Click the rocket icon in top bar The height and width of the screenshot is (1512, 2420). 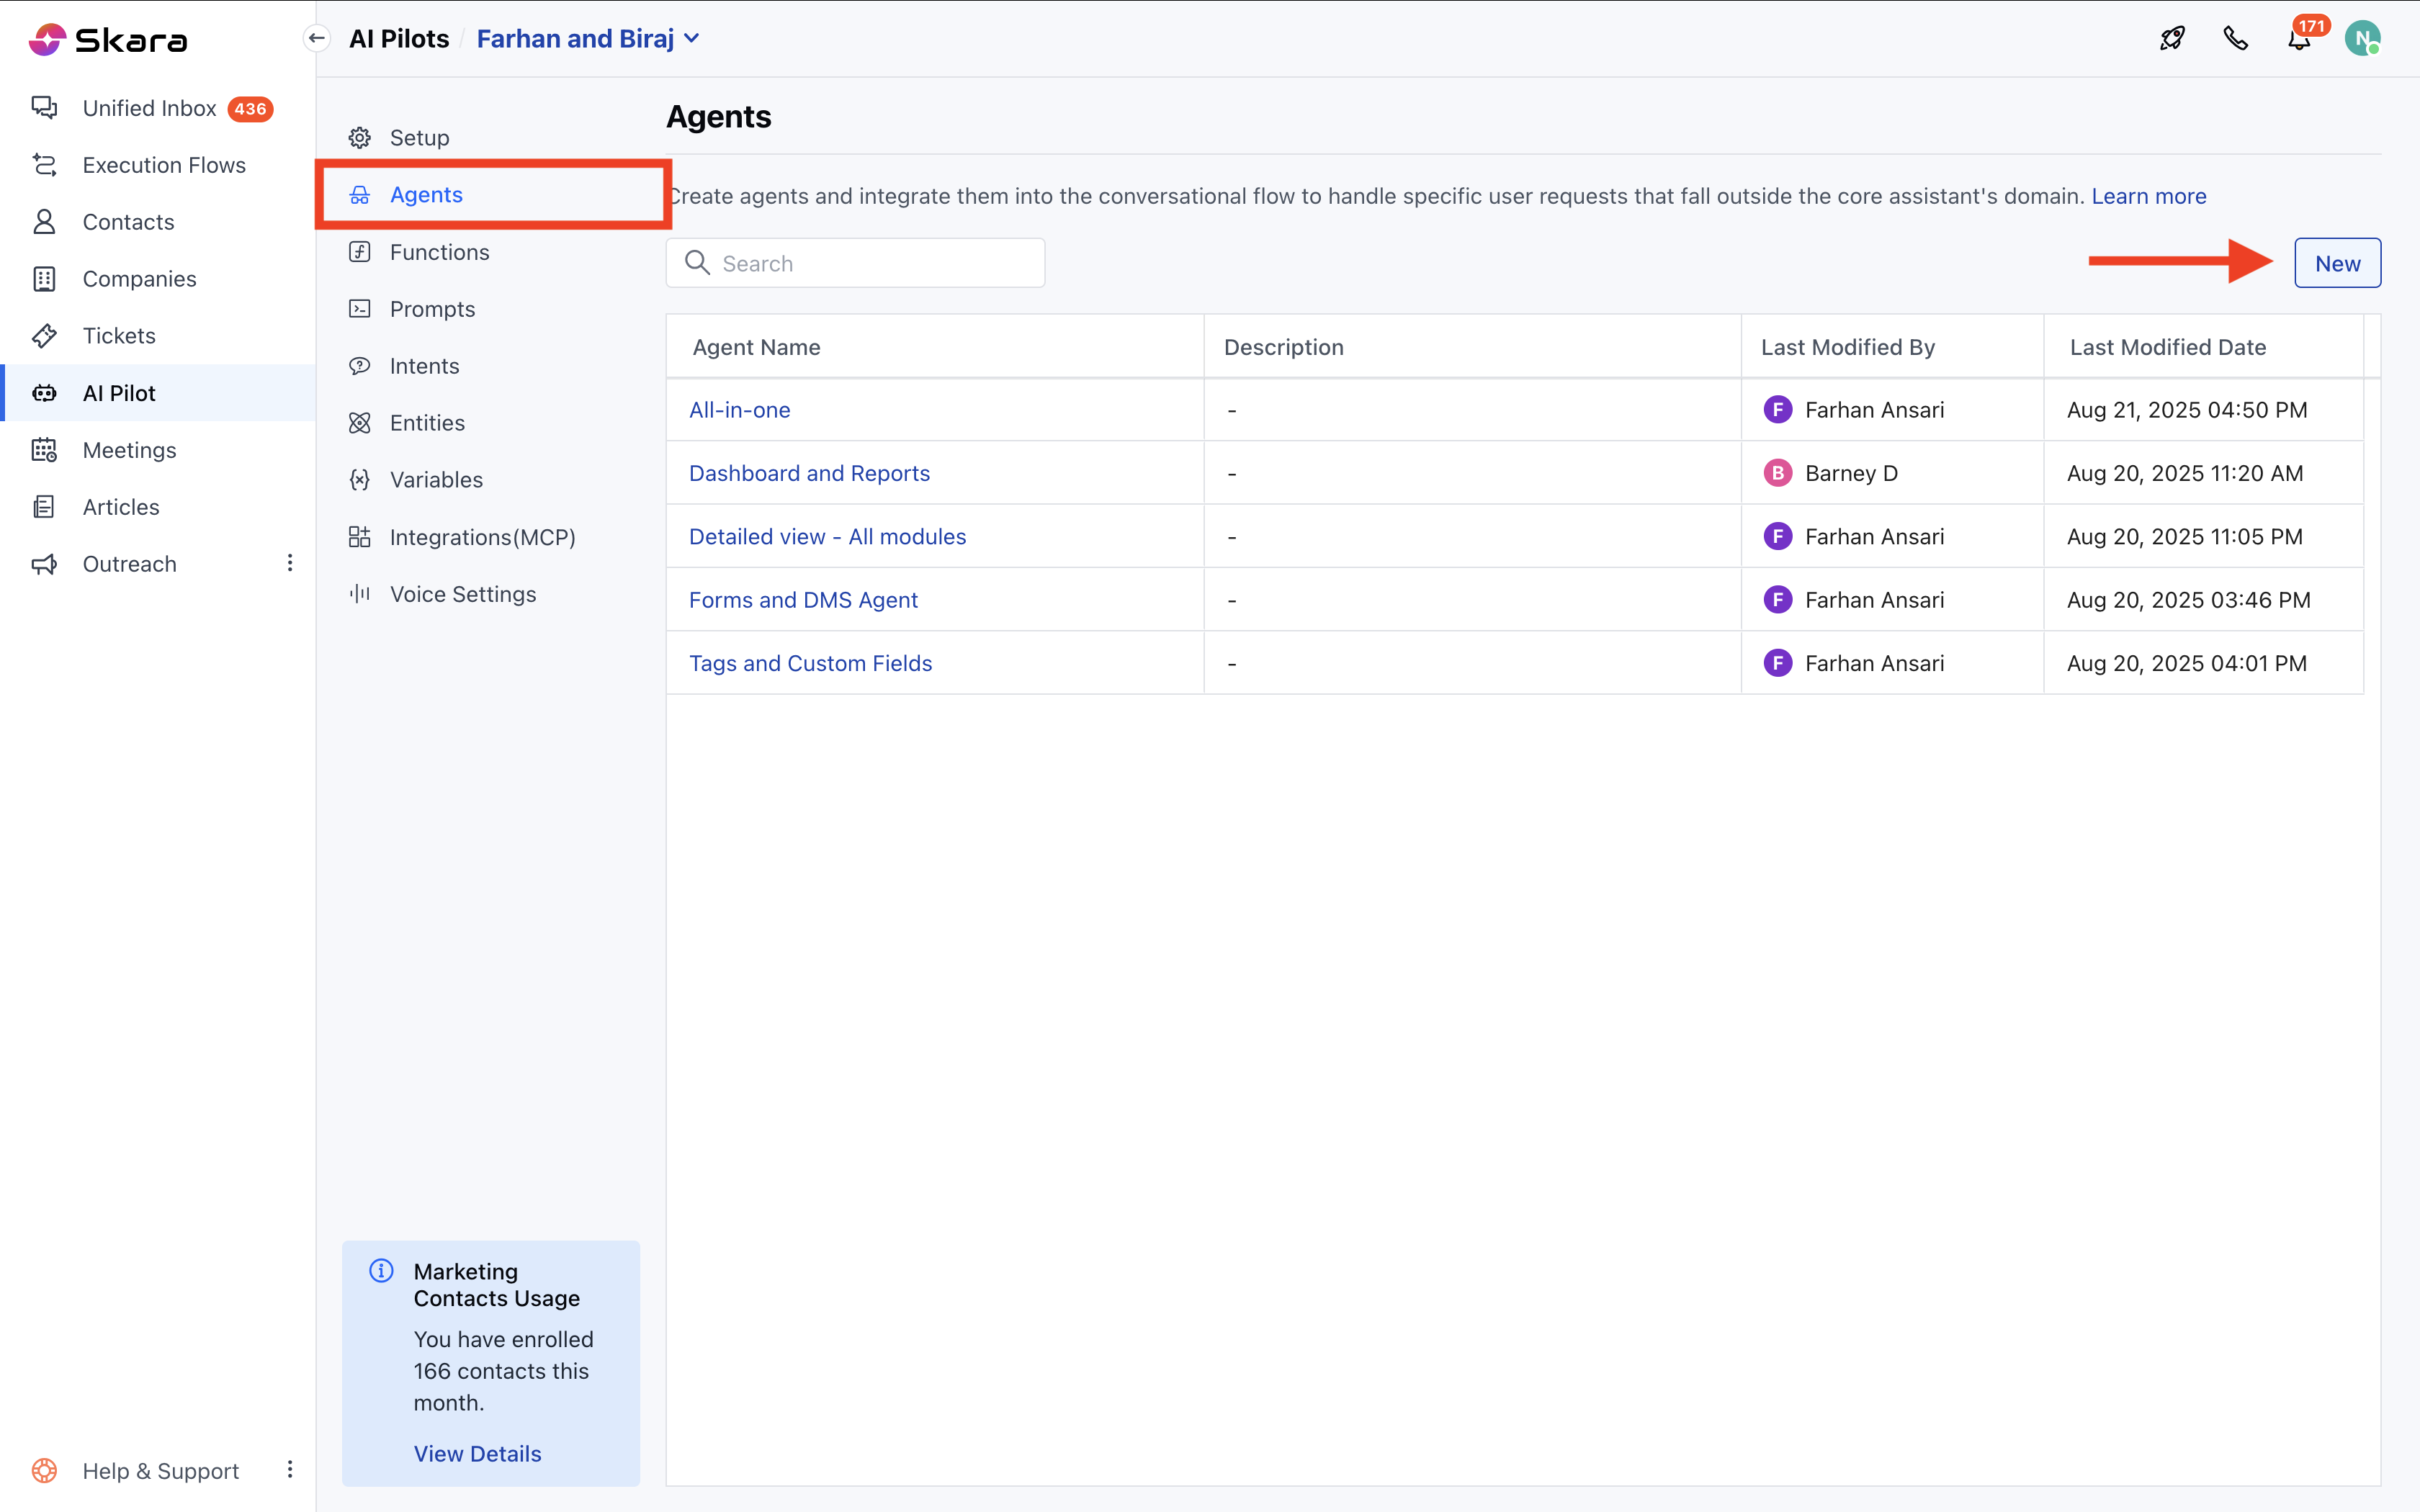coord(2171,39)
